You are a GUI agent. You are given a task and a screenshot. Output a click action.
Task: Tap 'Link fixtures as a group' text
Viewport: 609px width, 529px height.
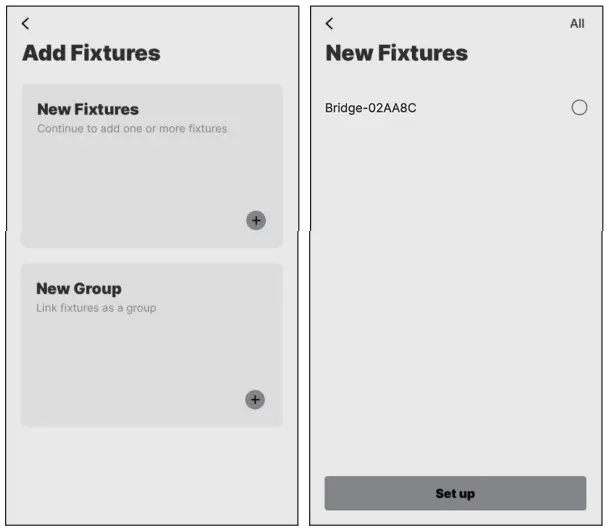(x=96, y=308)
